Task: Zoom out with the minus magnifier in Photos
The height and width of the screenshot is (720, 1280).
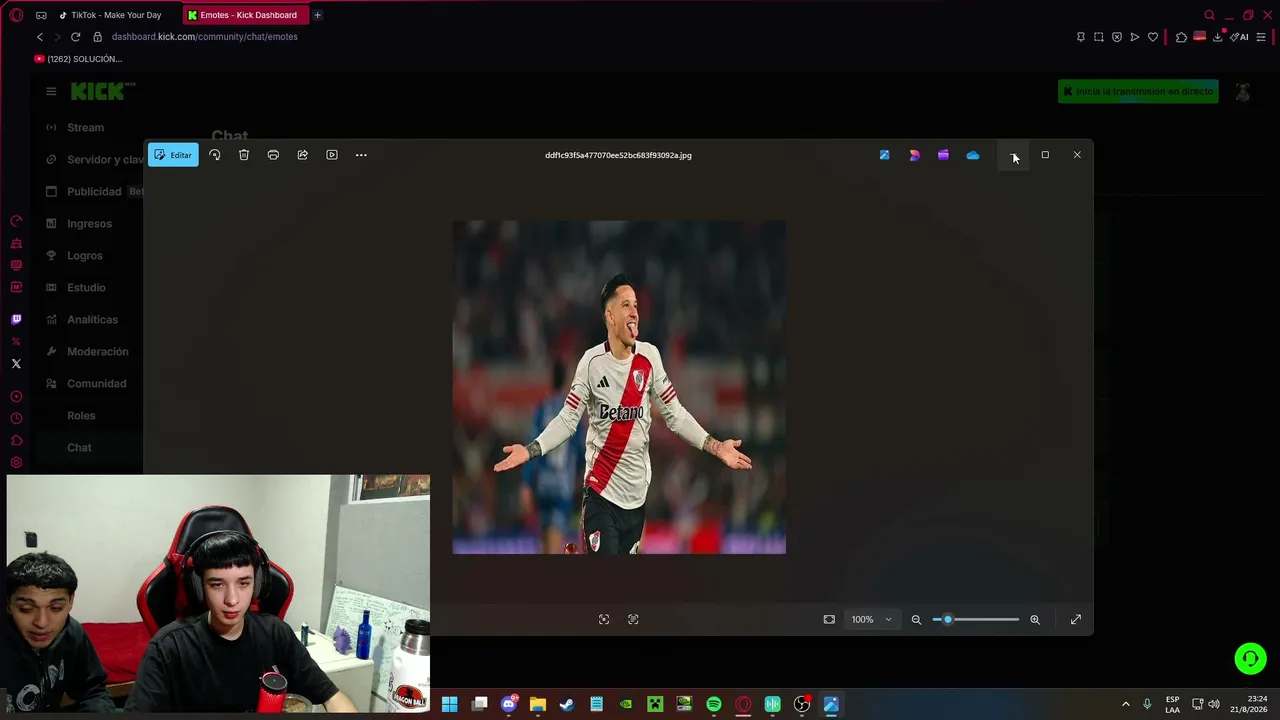Action: pyautogui.click(x=916, y=620)
